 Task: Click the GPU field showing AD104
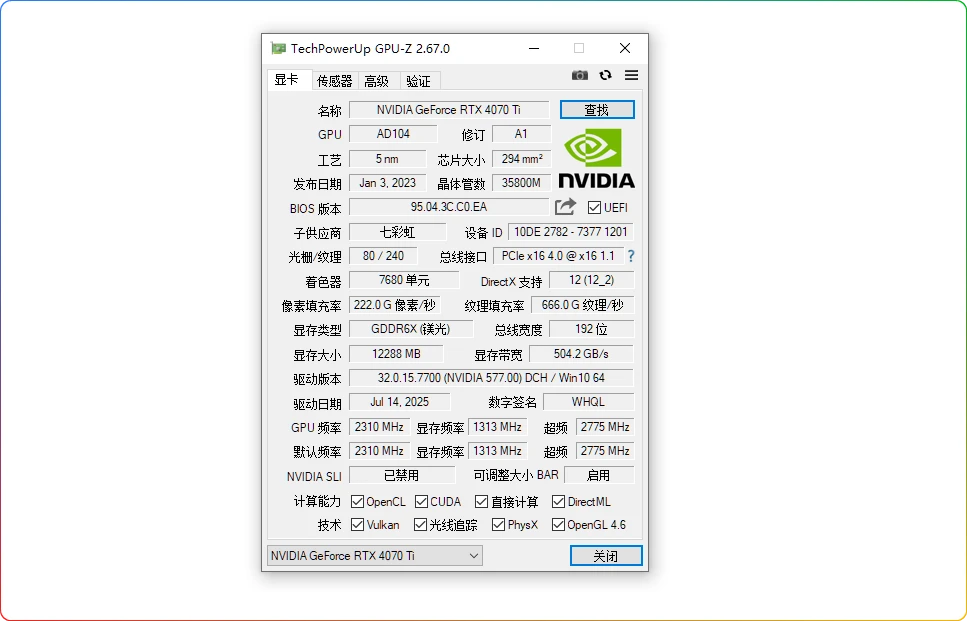pyautogui.click(x=393, y=134)
